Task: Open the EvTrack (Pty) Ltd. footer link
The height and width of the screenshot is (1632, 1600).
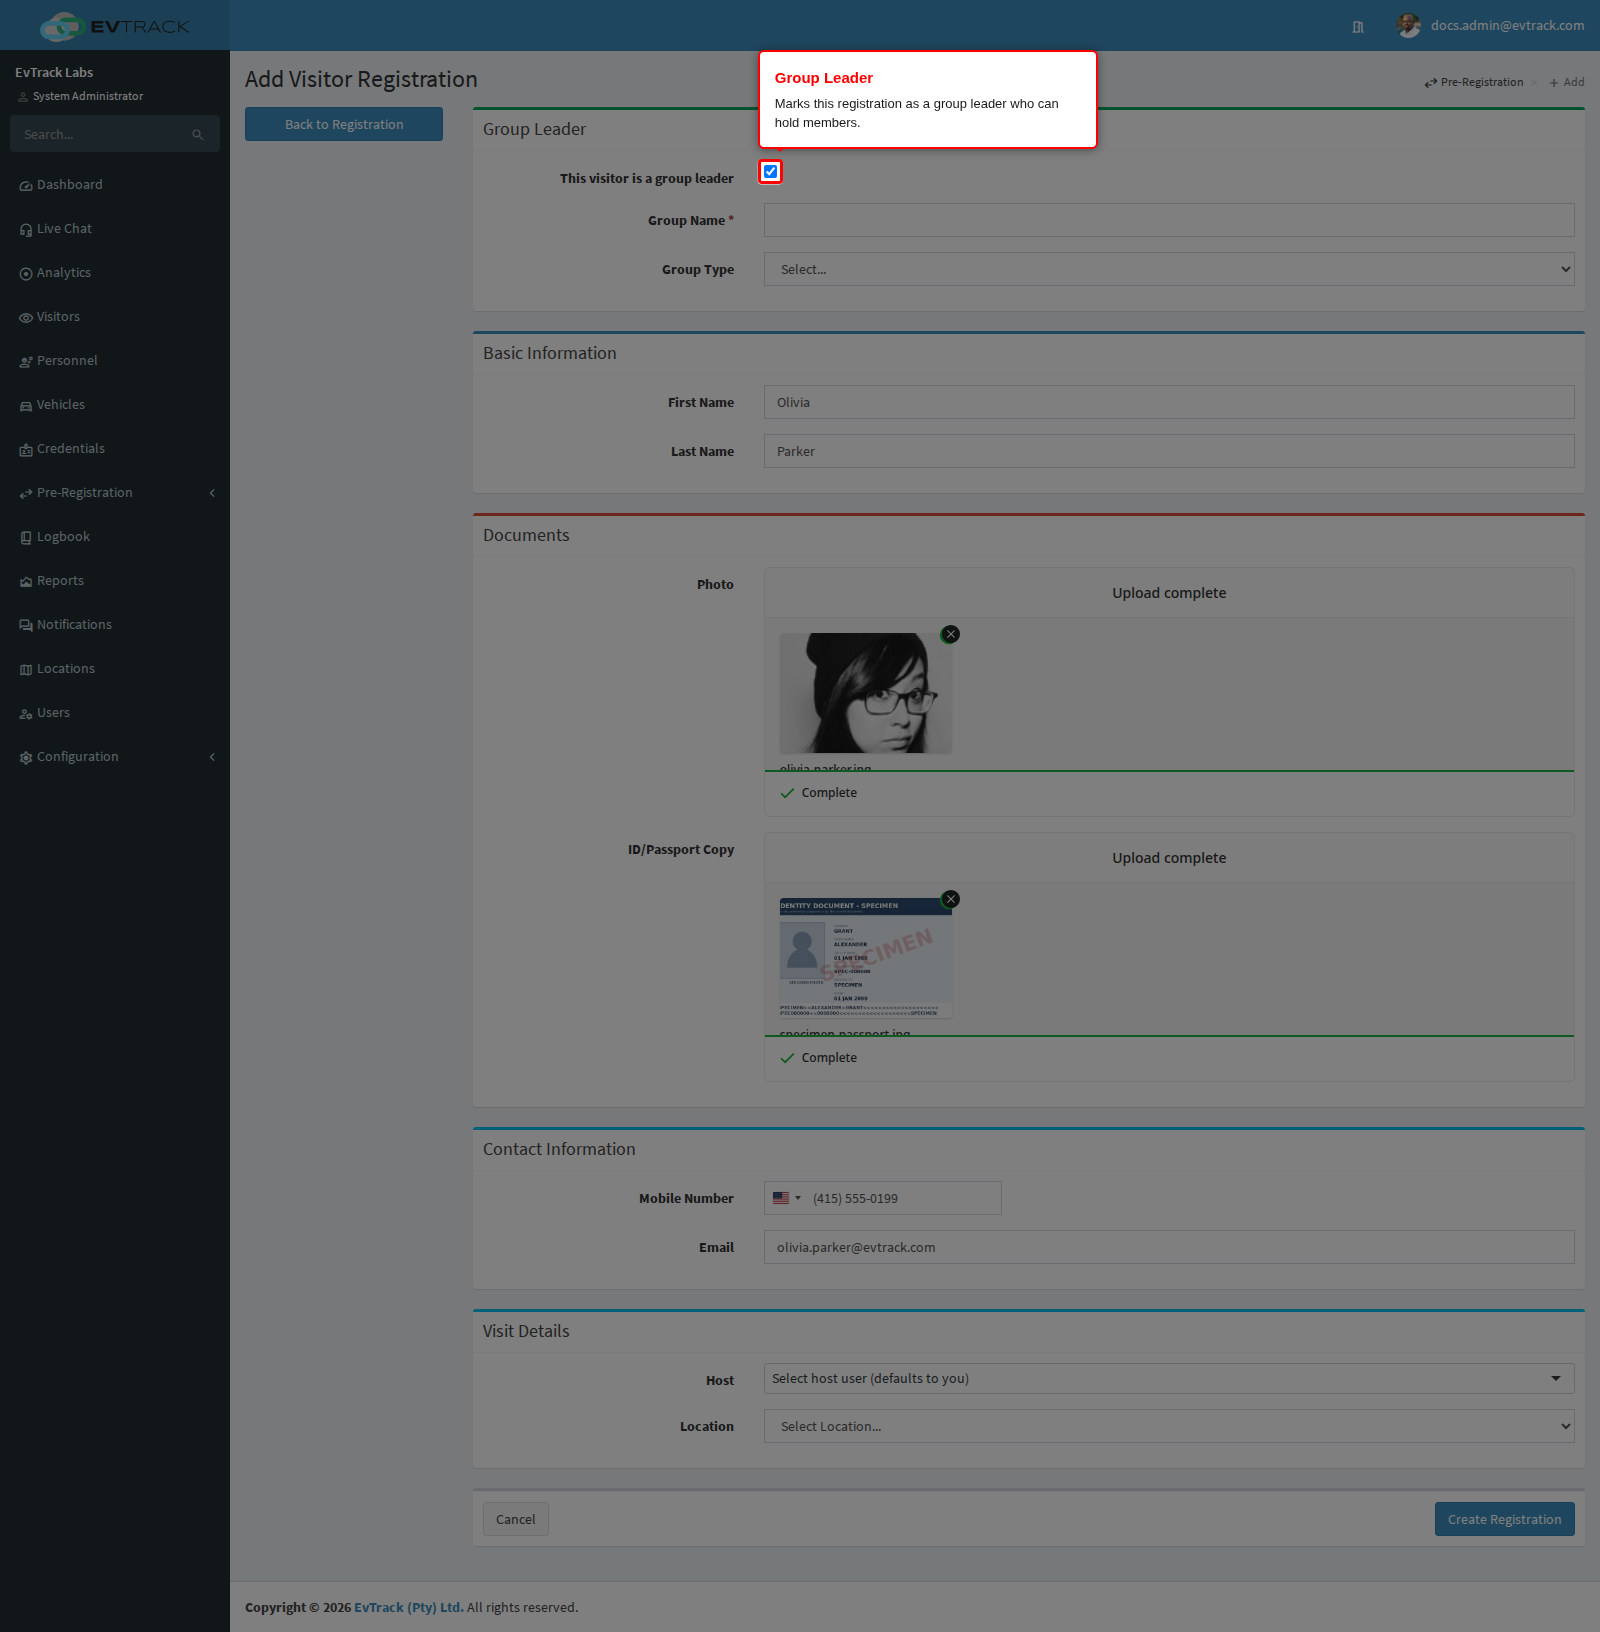Action: (408, 1607)
